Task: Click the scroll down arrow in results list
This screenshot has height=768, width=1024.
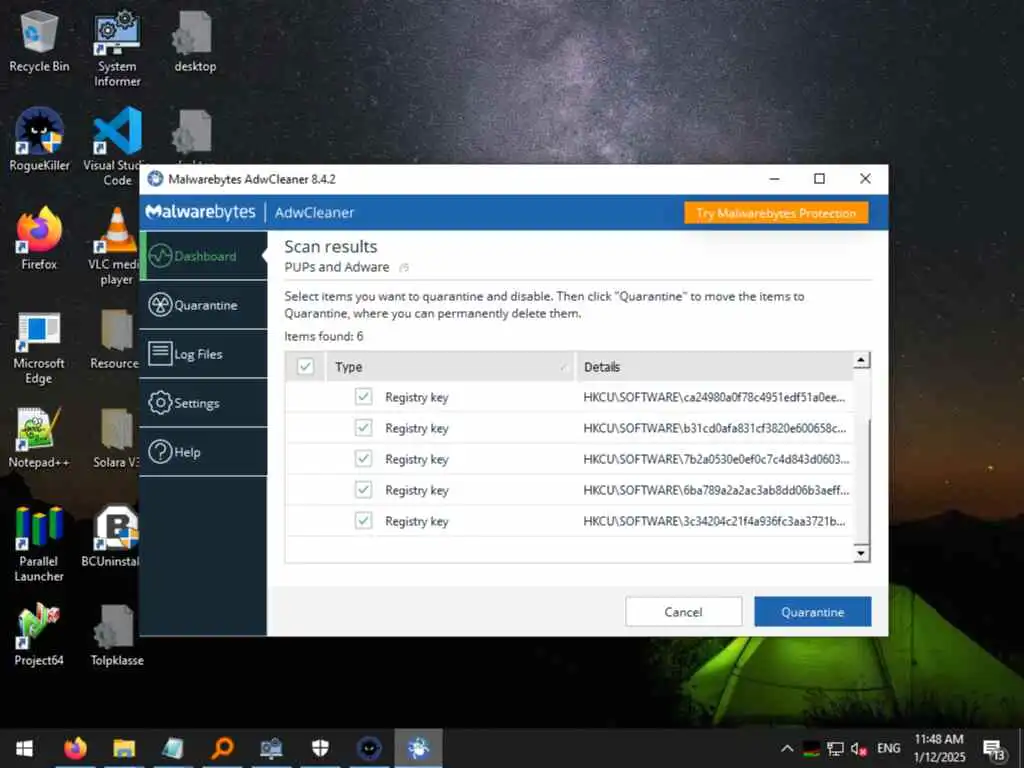Action: coord(861,554)
